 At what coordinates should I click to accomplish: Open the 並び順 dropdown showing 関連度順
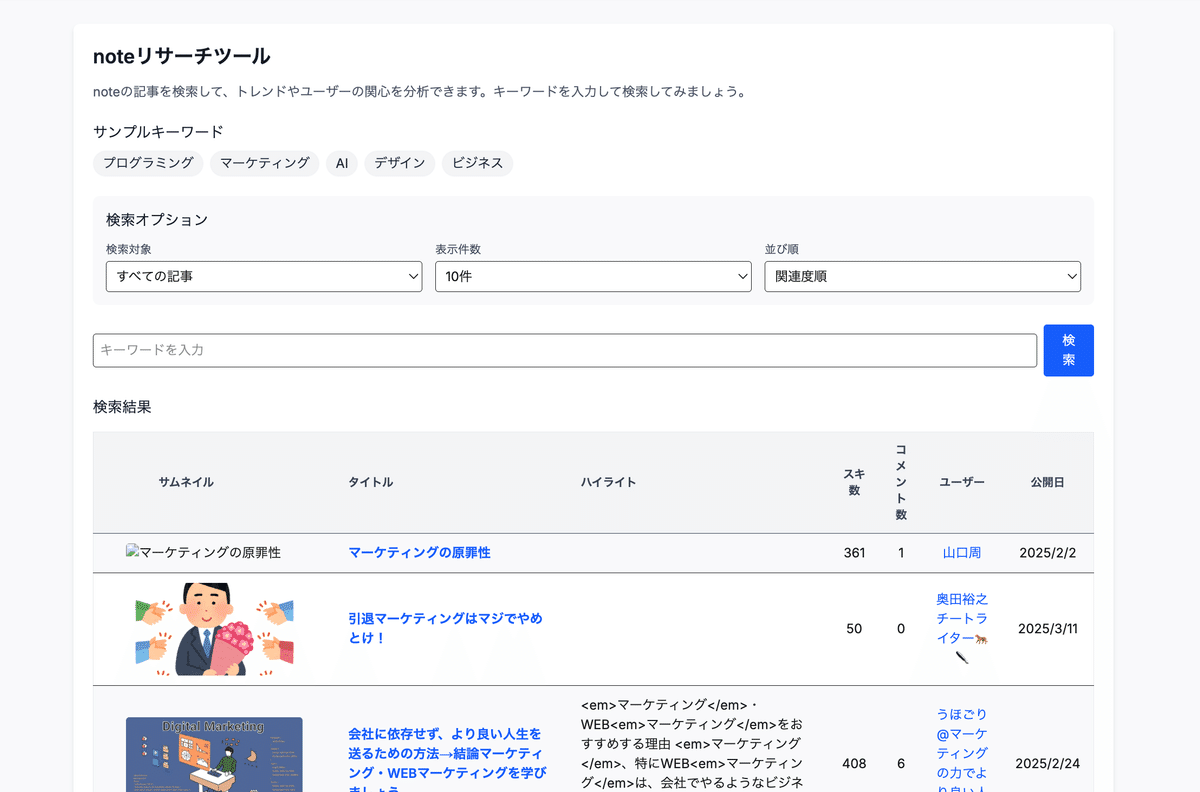pyautogui.click(x=922, y=276)
